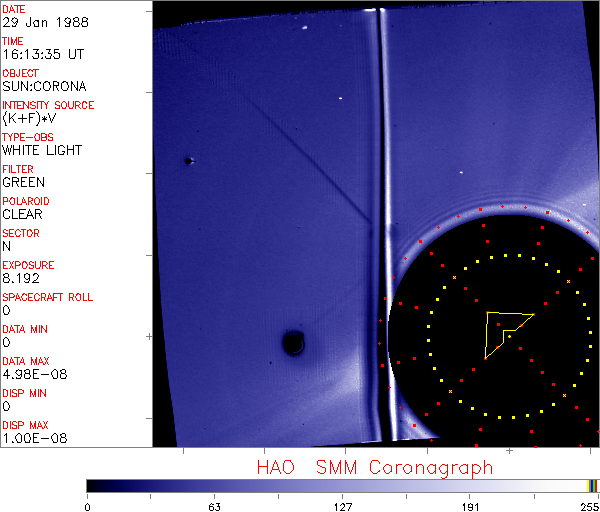Click the HAO SMM Coronagraph title

(x=375, y=468)
